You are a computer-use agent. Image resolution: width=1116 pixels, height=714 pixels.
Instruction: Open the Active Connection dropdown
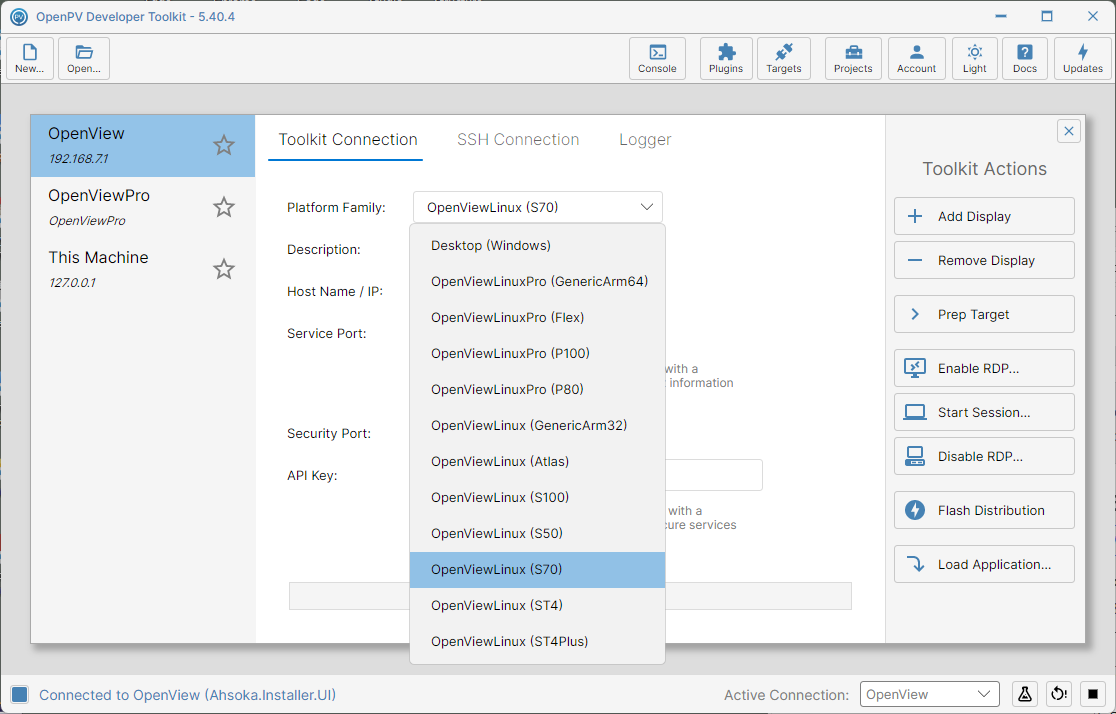click(929, 694)
